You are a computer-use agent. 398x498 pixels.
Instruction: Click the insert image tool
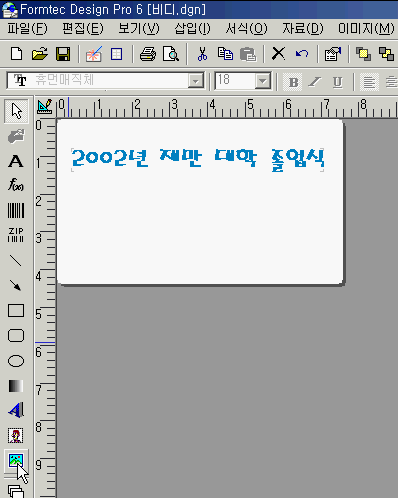pyautogui.click(x=16, y=460)
